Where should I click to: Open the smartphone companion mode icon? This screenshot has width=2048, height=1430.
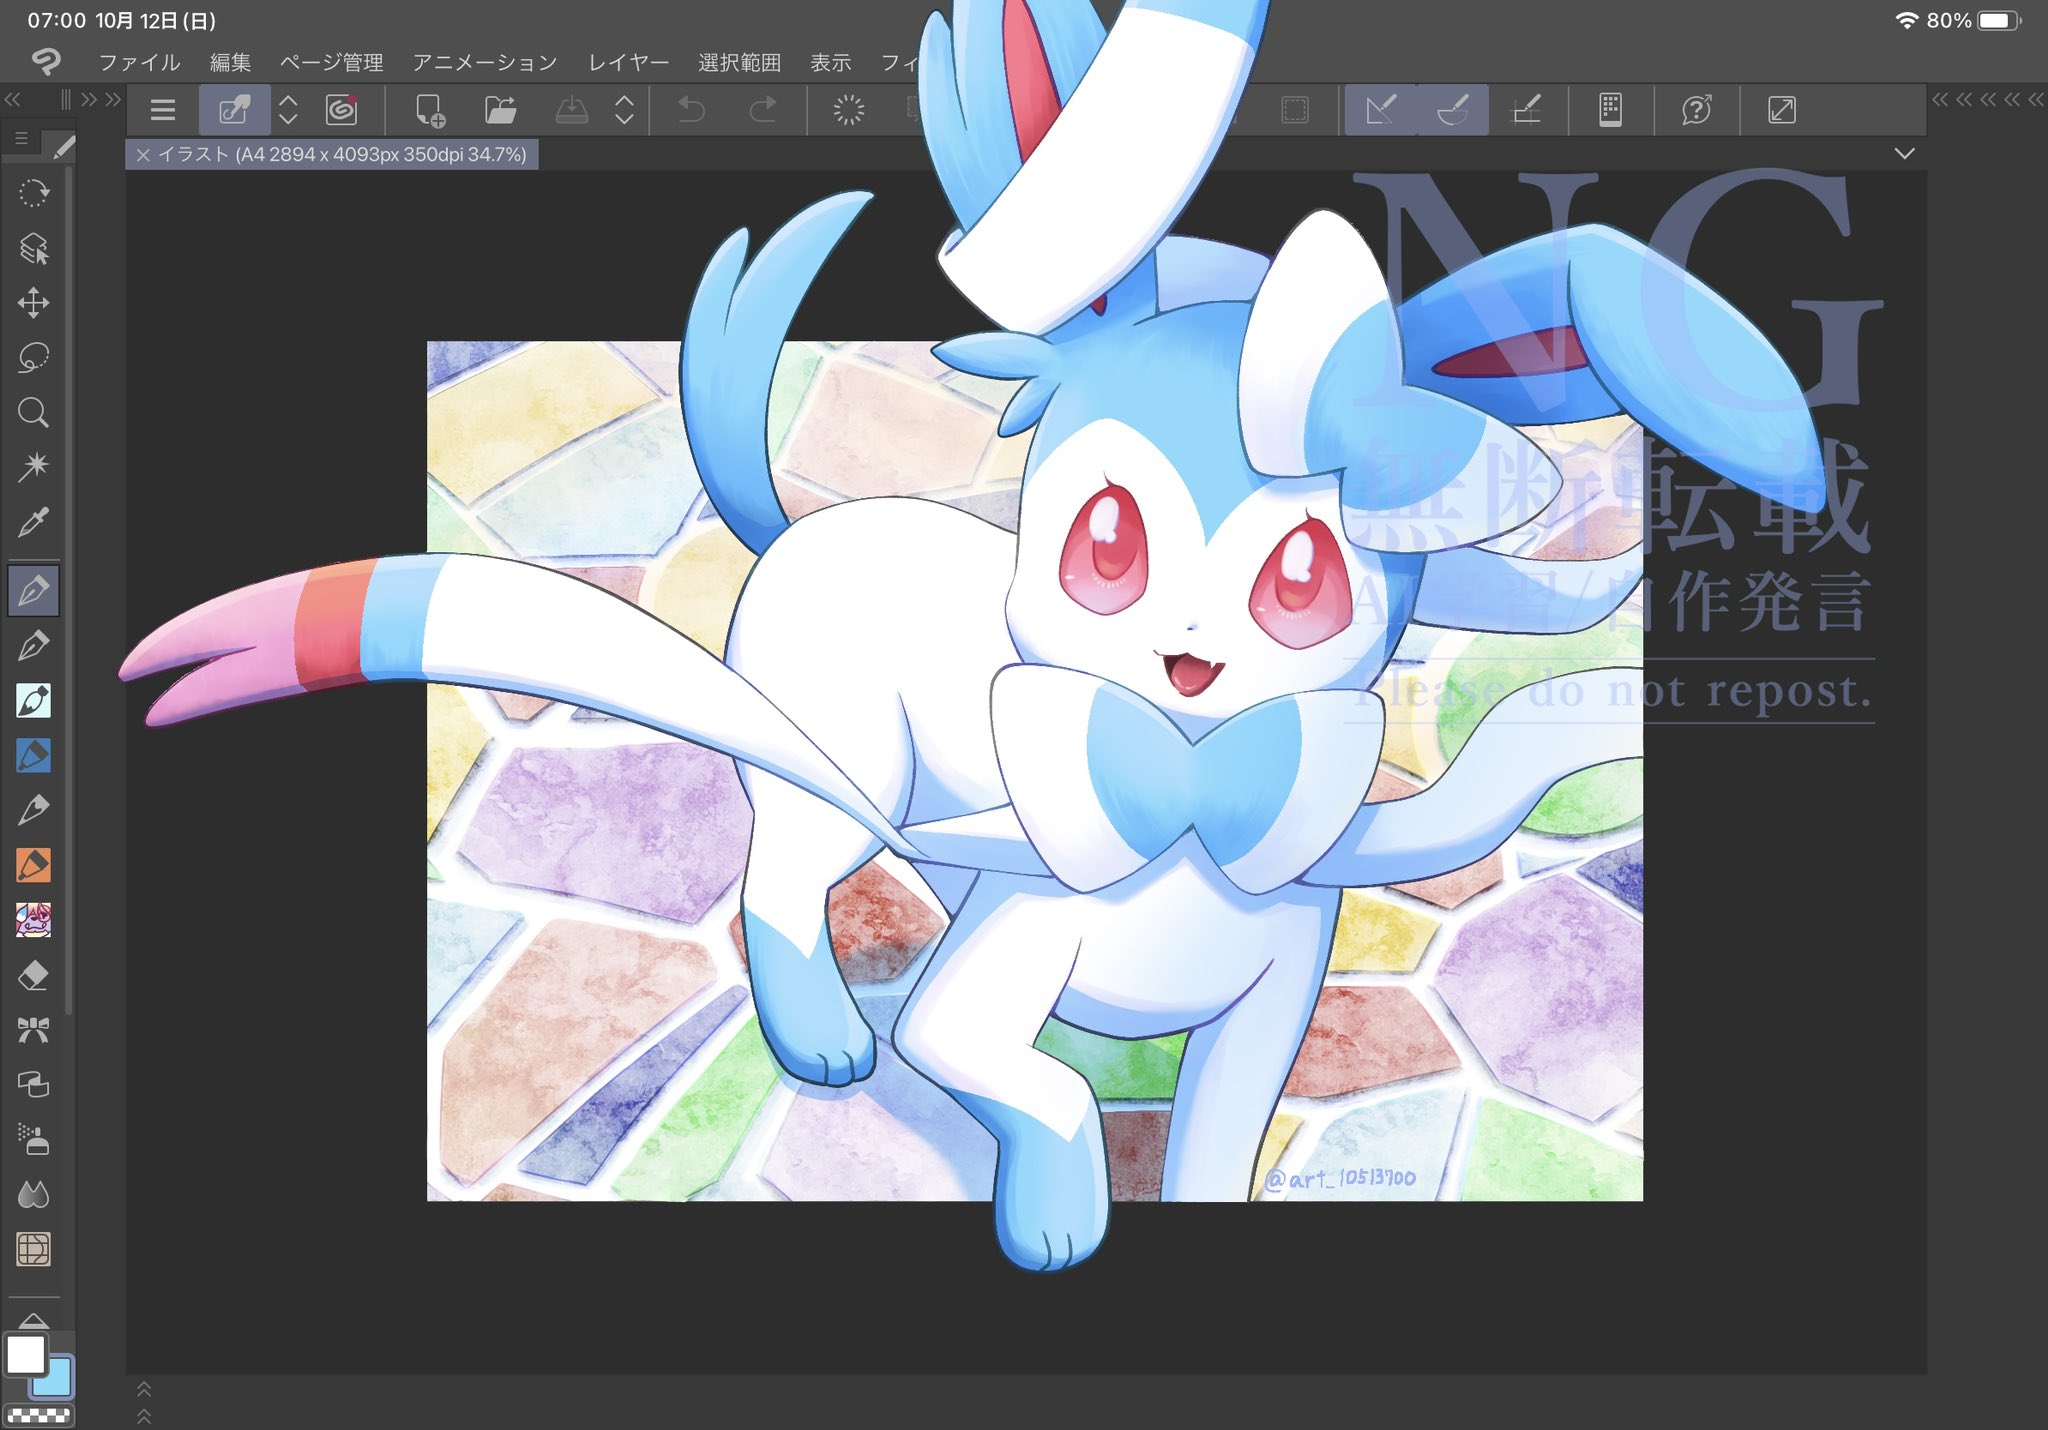tap(1610, 110)
